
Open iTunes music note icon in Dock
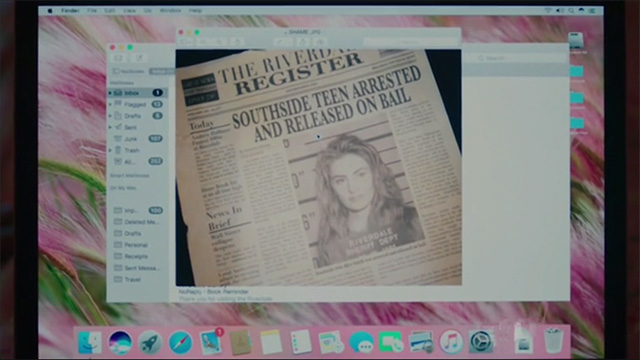coord(451,342)
